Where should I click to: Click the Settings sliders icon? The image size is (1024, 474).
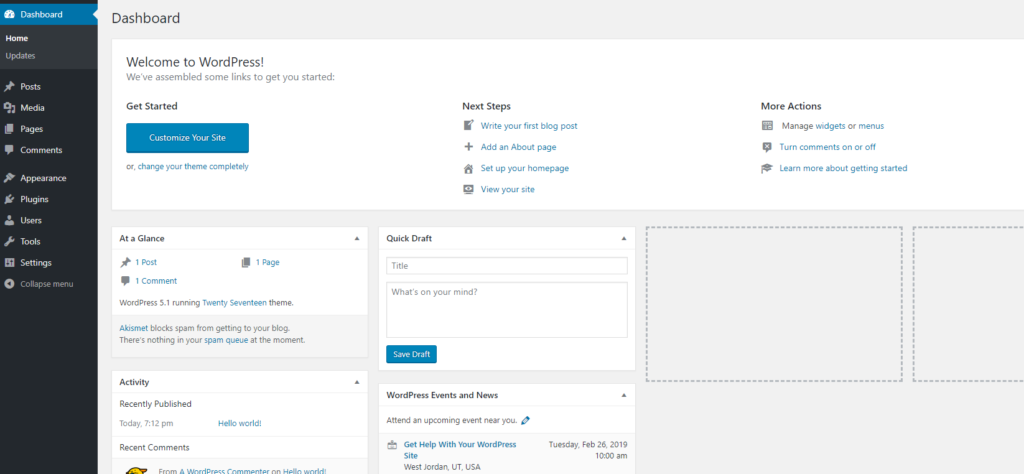(9, 262)
